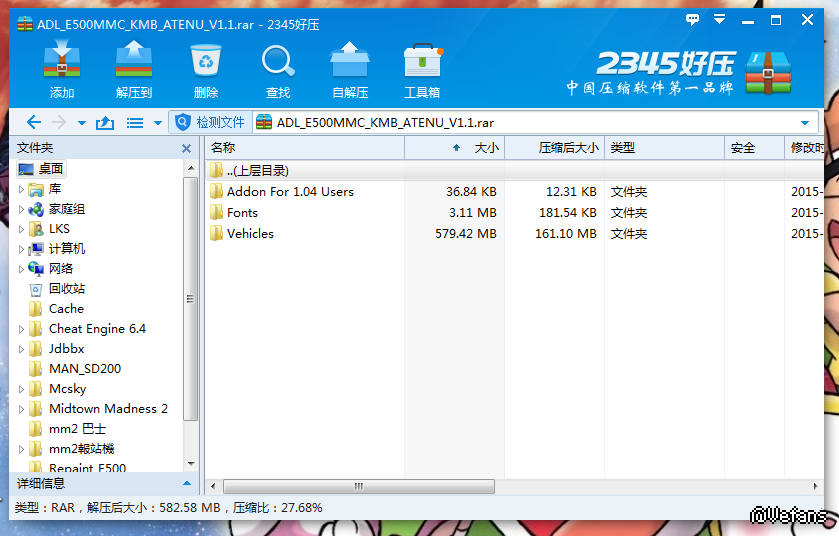Screen dimensions: 839x536
Task: Open the view mode dropdown arrow
Action: coord(158,123)
